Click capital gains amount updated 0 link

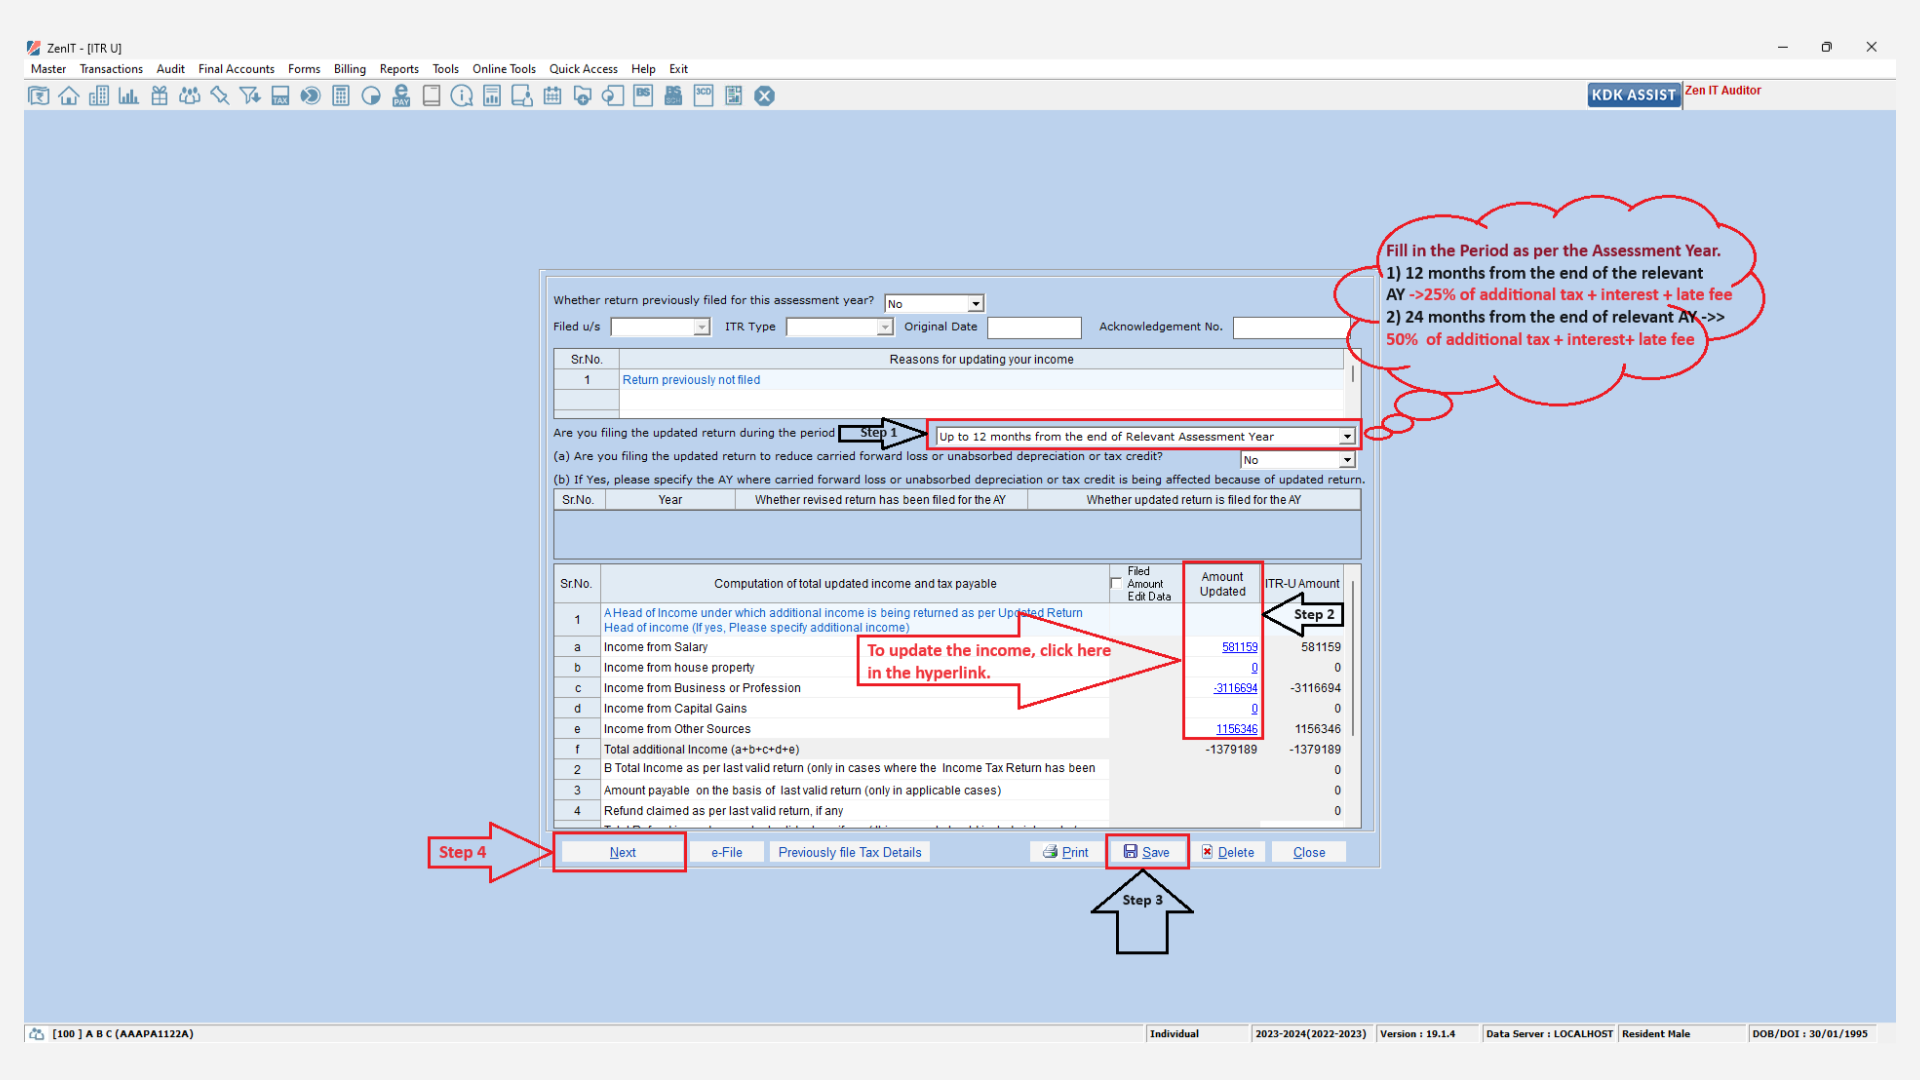pyautogui.click(x=1254, y=709)
